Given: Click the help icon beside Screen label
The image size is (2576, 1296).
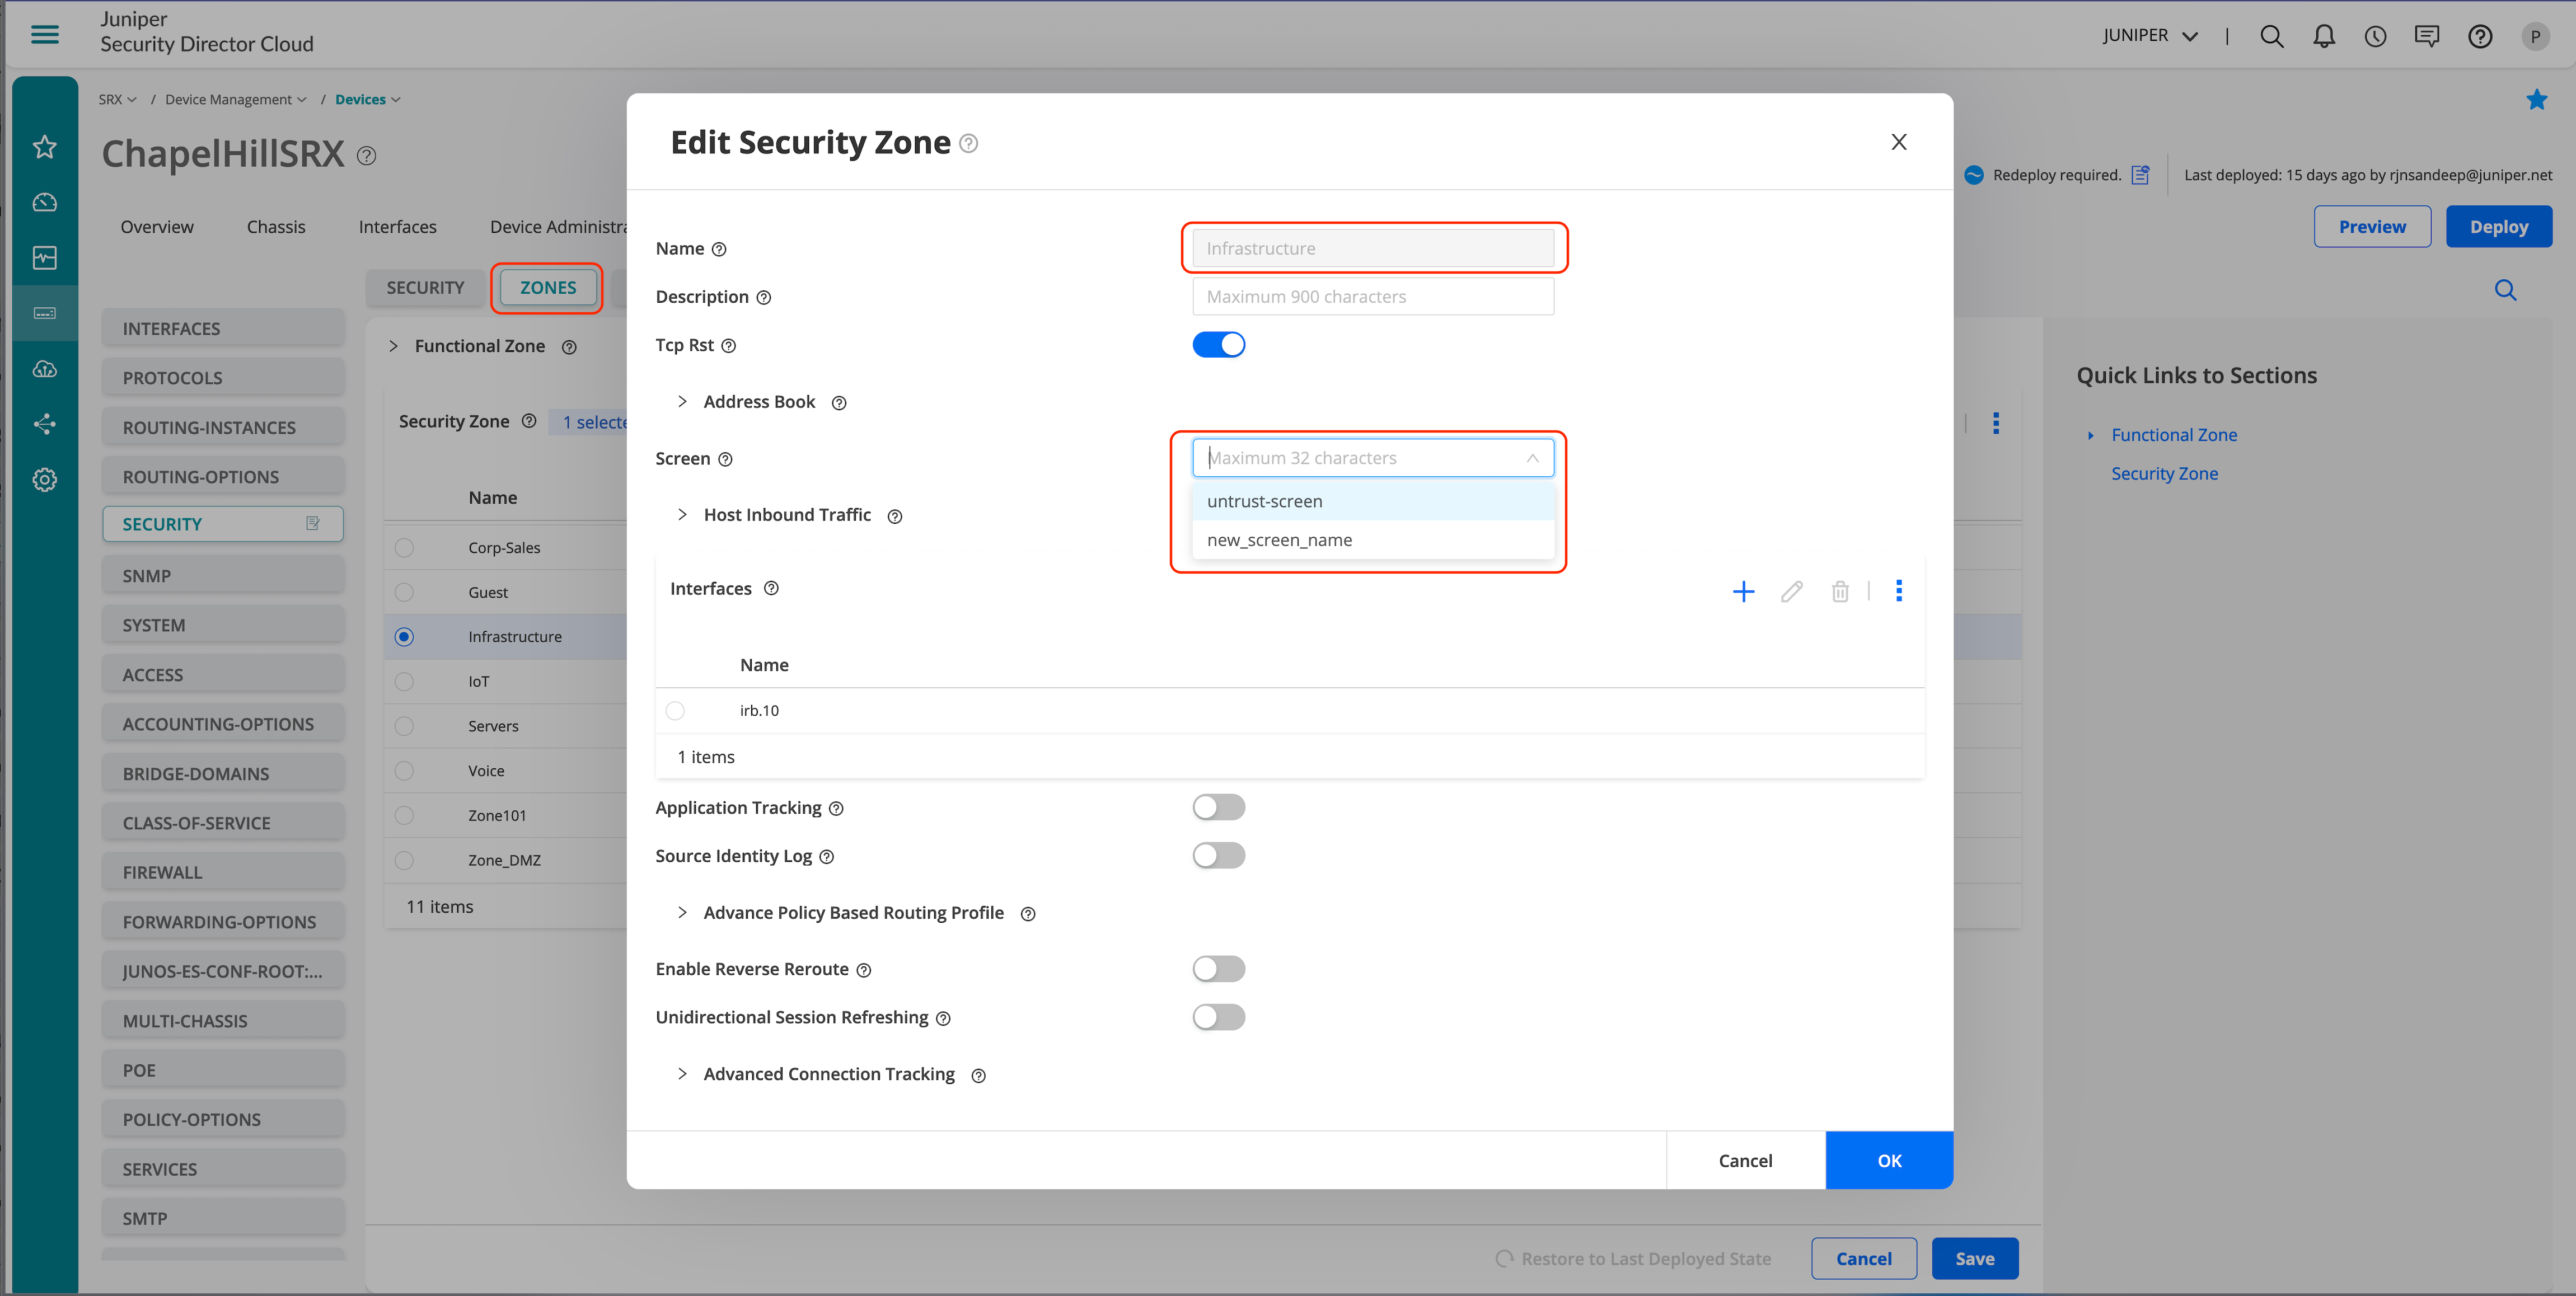Looking at the screenshot, I should [x=726, y=459].
